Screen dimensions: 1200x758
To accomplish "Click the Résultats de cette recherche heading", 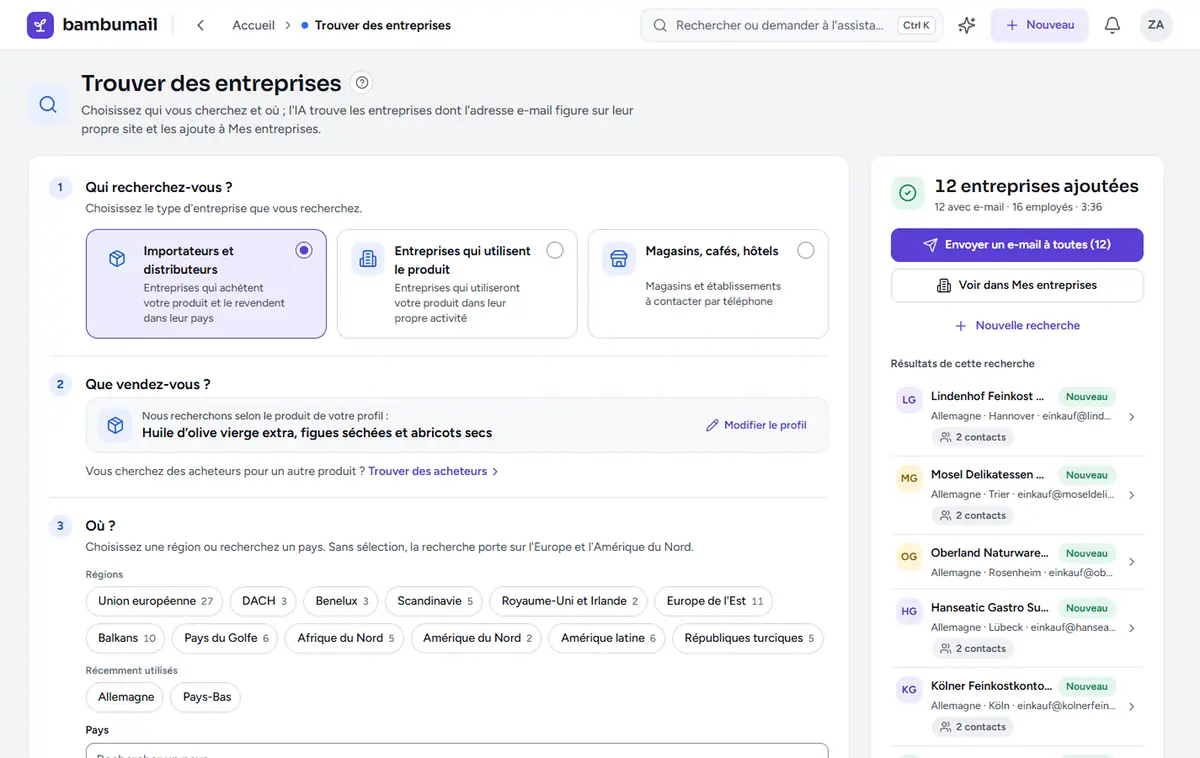I will [x=962, y=364].
